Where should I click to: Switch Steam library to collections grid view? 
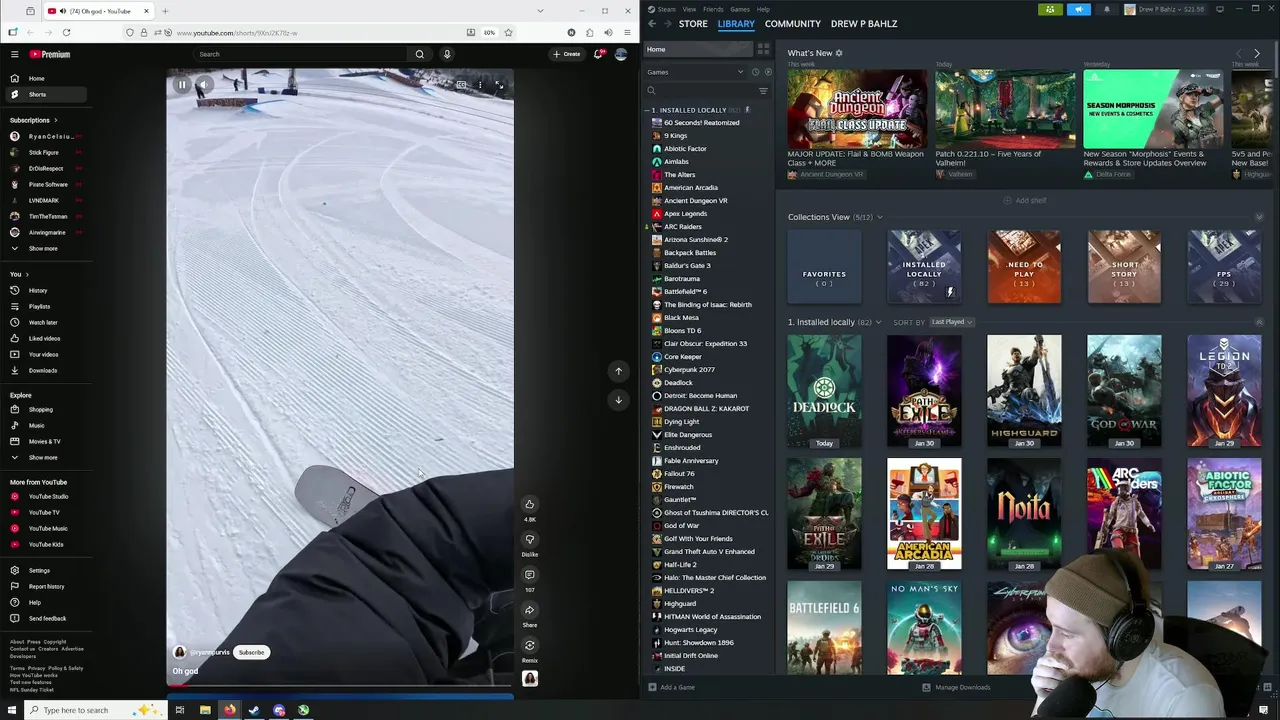click(763, 49)
